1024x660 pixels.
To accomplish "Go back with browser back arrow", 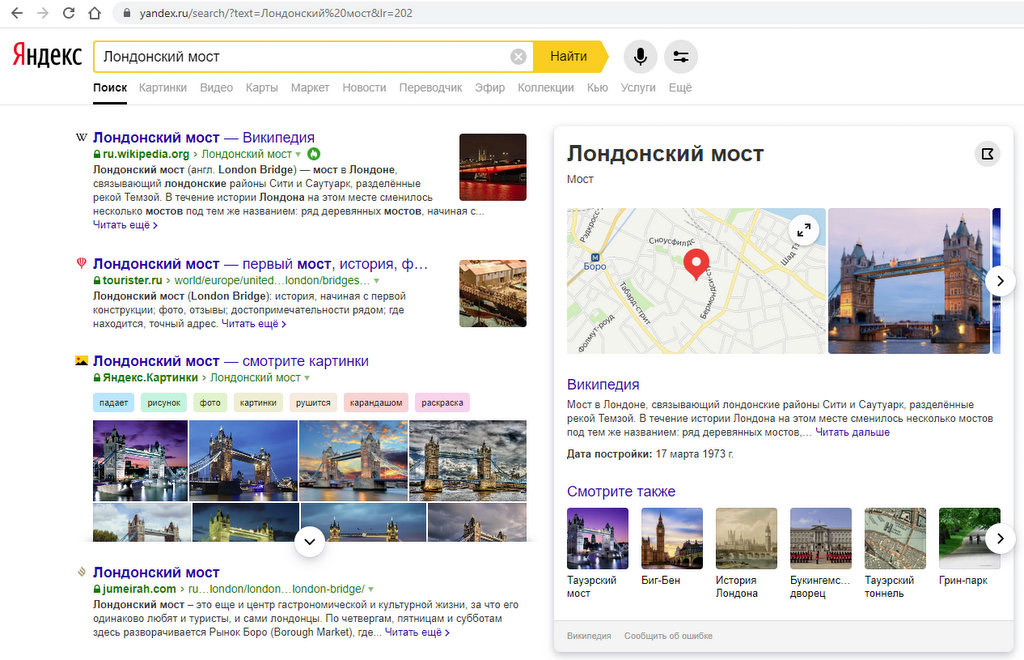I will (16, 13).
